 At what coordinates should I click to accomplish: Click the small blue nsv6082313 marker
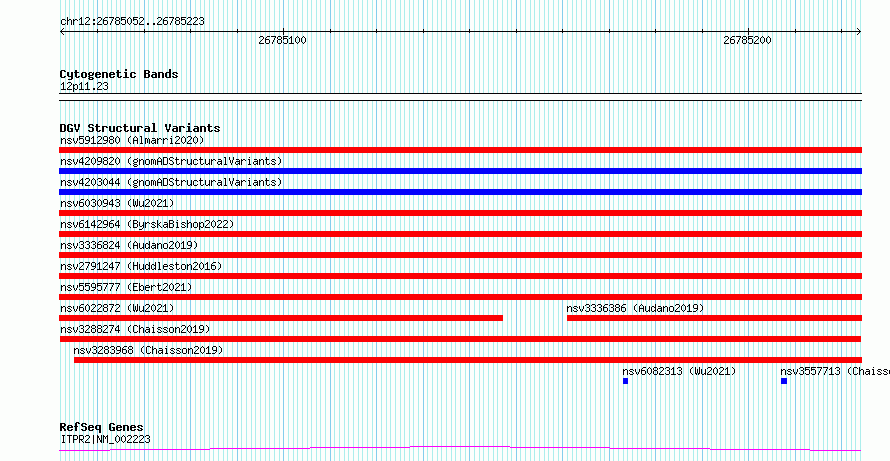click(x=625, y=381)
